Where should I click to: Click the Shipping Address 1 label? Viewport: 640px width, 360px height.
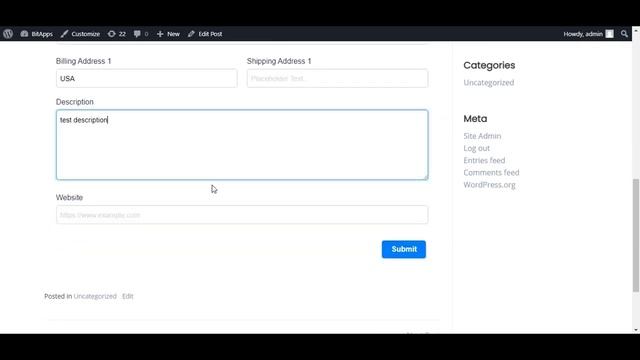pos(279,61)
